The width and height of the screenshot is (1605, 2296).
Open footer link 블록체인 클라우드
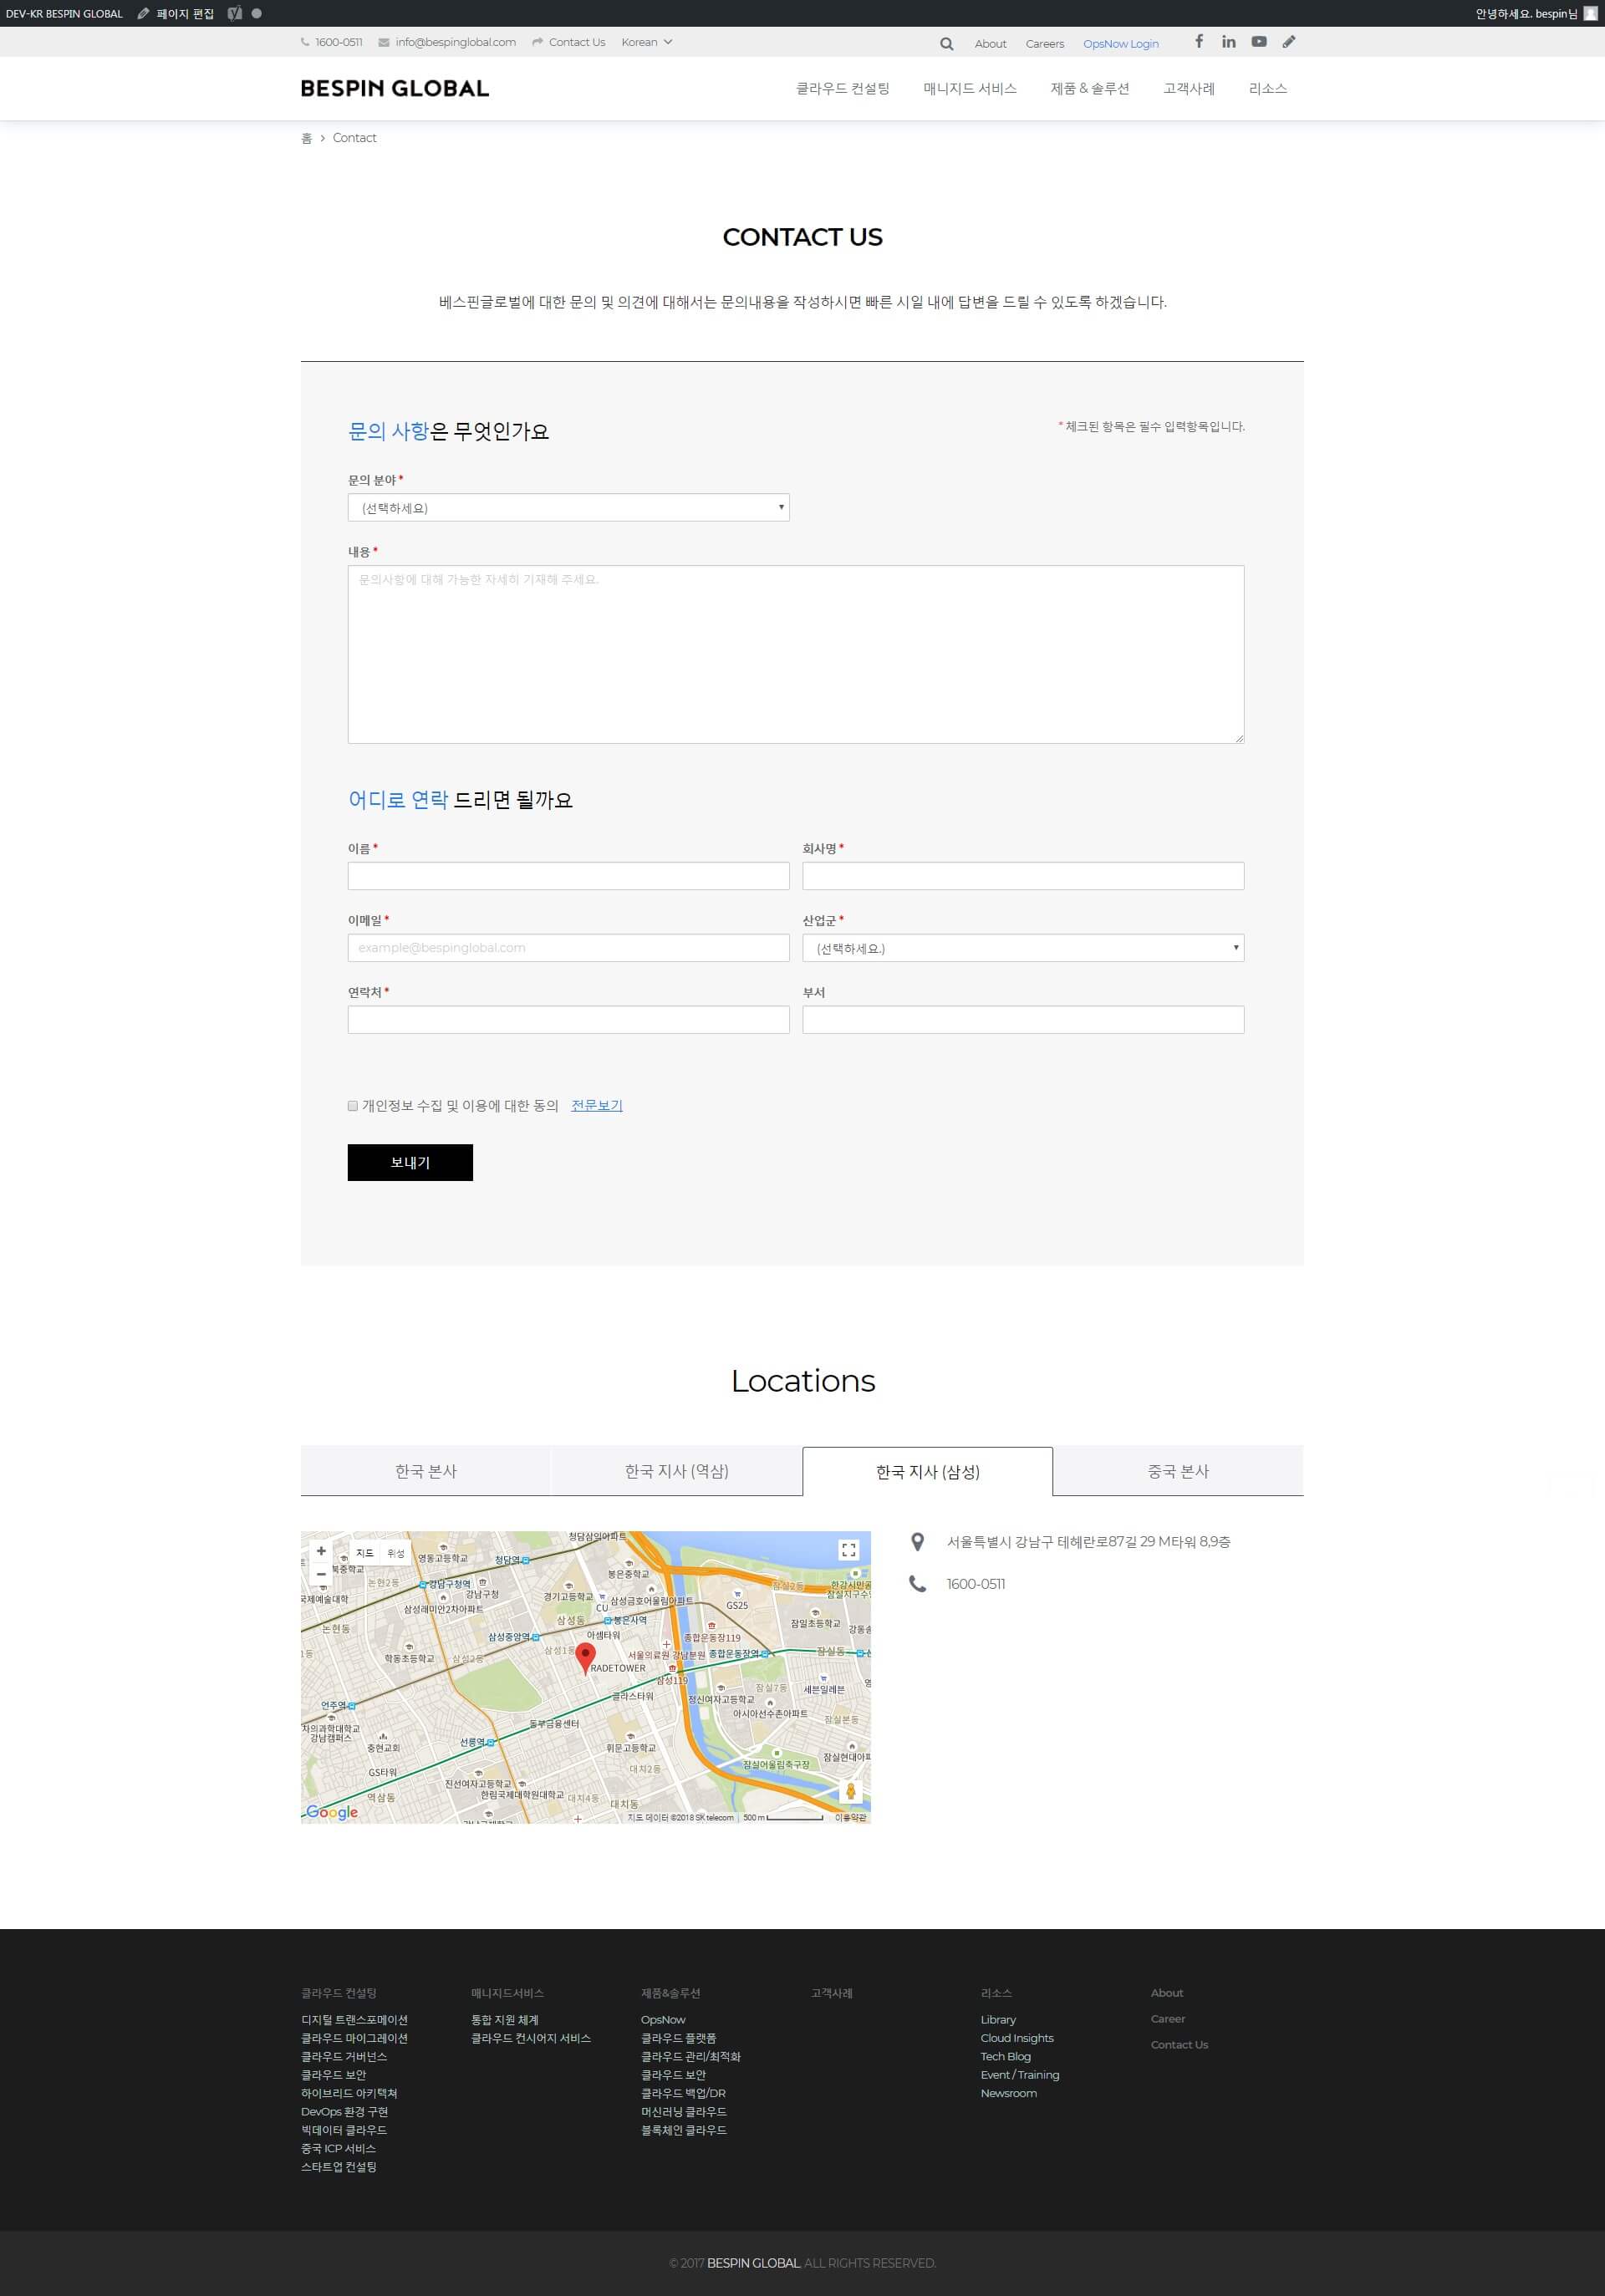[x=684, y=2130]
